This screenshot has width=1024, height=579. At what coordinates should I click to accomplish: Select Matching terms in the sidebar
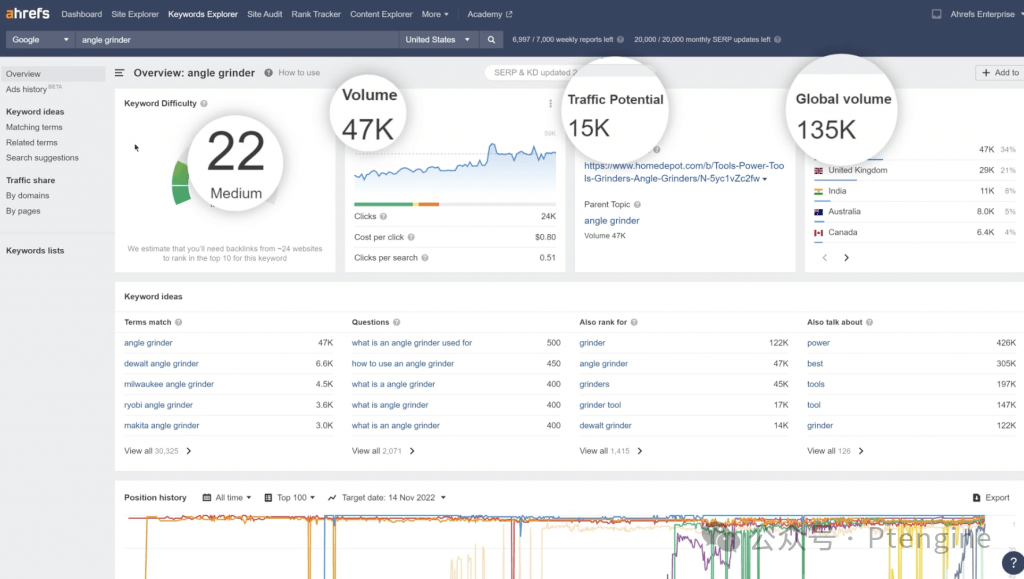pyautogui.click(x=34, y=128)
